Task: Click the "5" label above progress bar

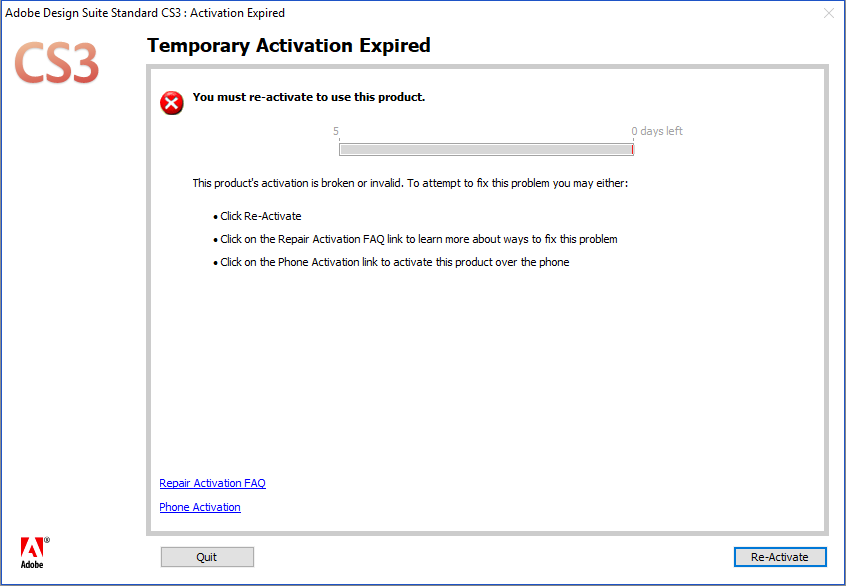Action: point(336,131)
